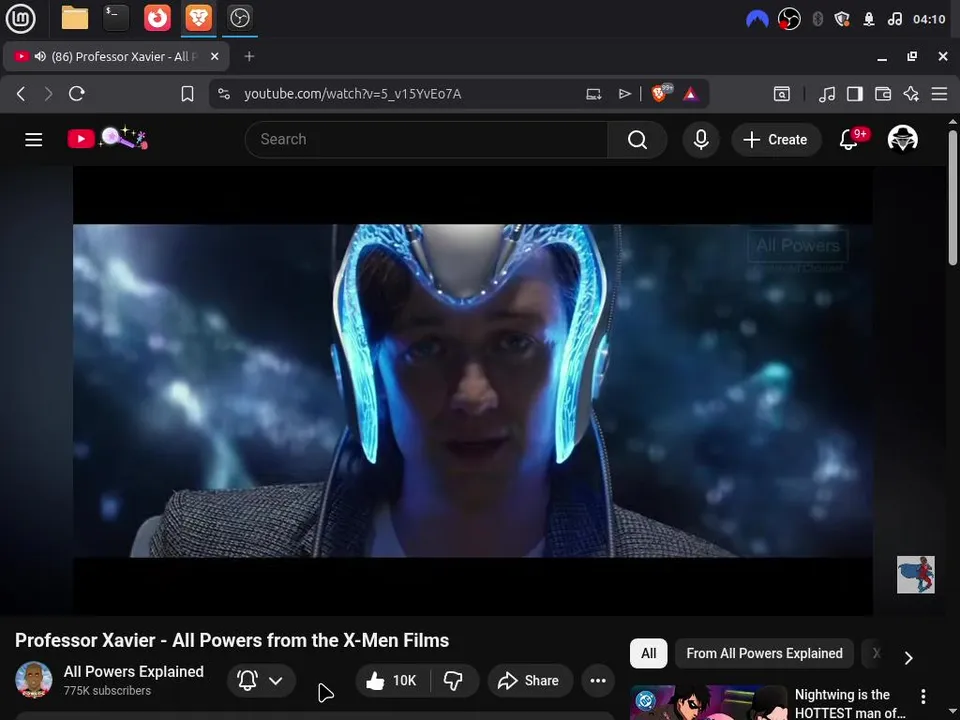This screenshot has height=720, width=960.
Task: Switch to Brave browser in the taskbar
Action: 198,18
